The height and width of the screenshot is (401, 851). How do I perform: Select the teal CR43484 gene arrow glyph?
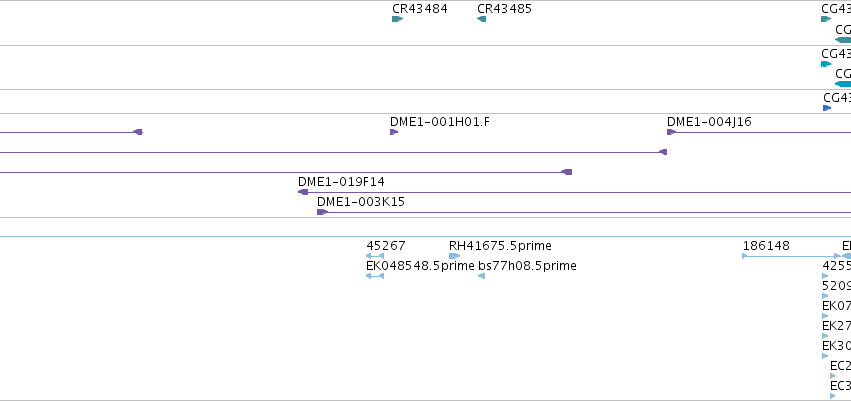397,19
